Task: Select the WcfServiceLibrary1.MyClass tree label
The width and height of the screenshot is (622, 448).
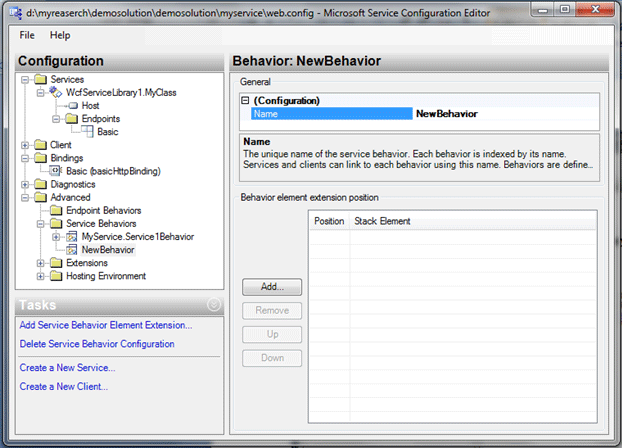Action: pyautogui.click(x=121, y=92)
